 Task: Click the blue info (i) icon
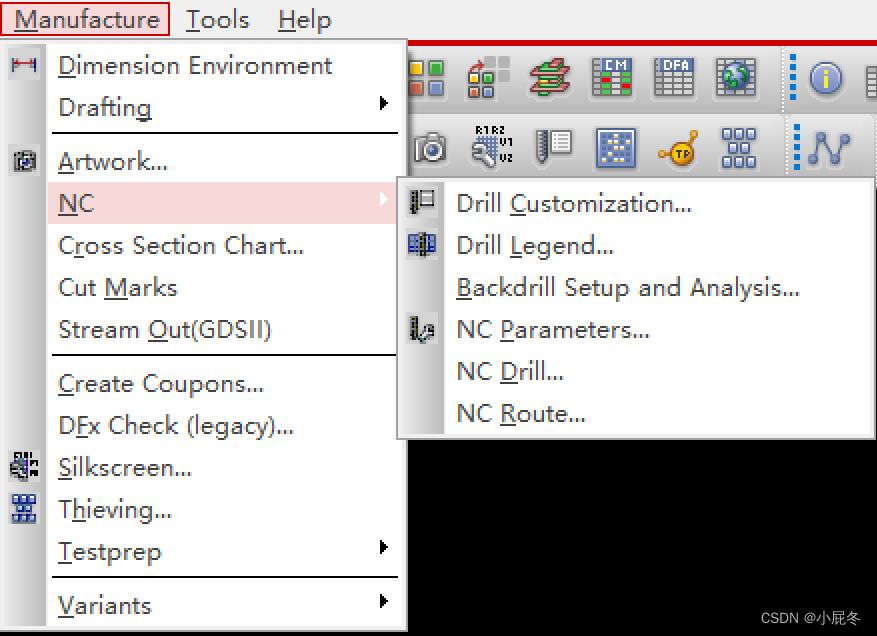pyautogui.click(x=826, y=78)
